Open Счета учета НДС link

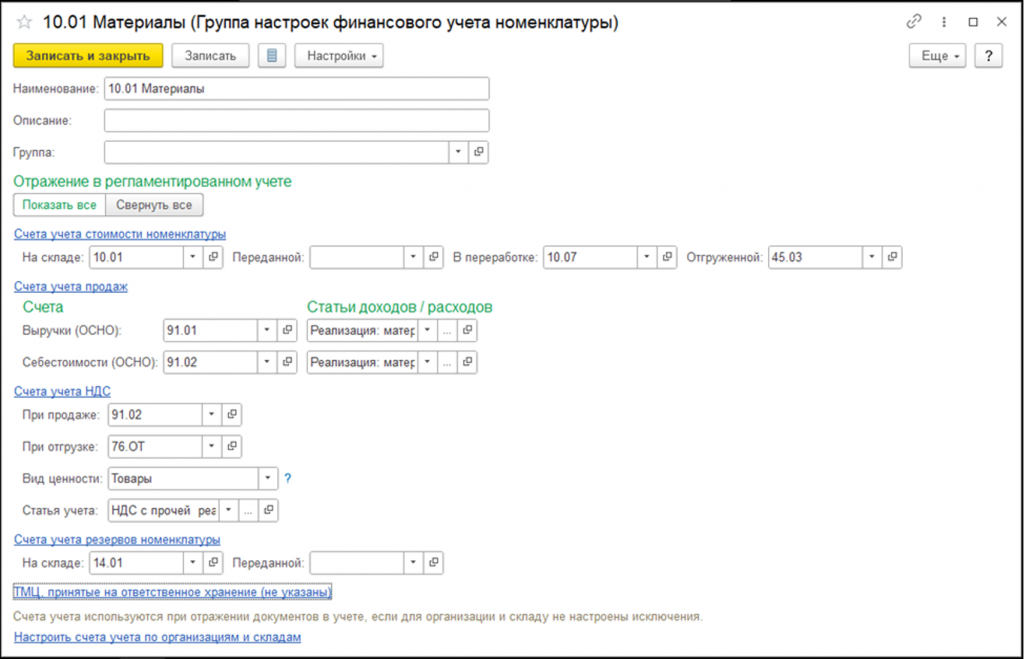coord(62,391)
